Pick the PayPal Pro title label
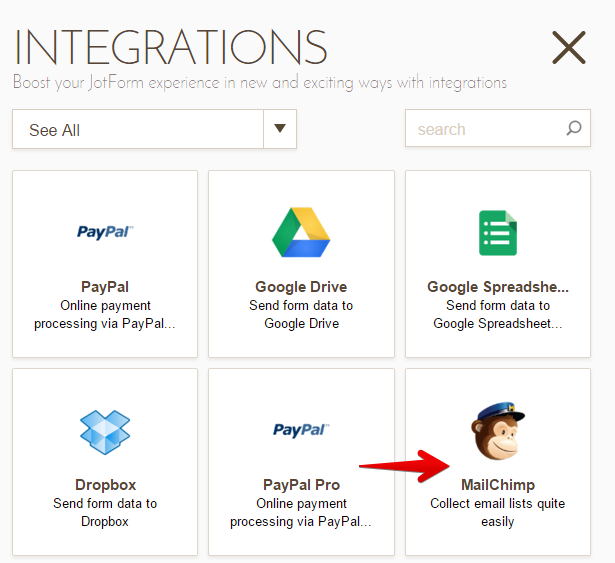The width and height of the screenshot is (615, 563). point(301,485)
